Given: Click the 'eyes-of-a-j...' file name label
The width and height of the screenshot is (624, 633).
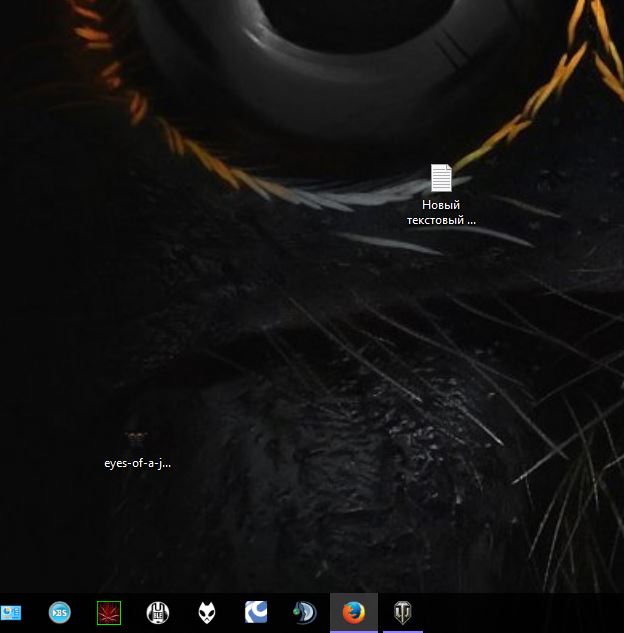Looking at the screenshot, I should (x=137, y=463).
